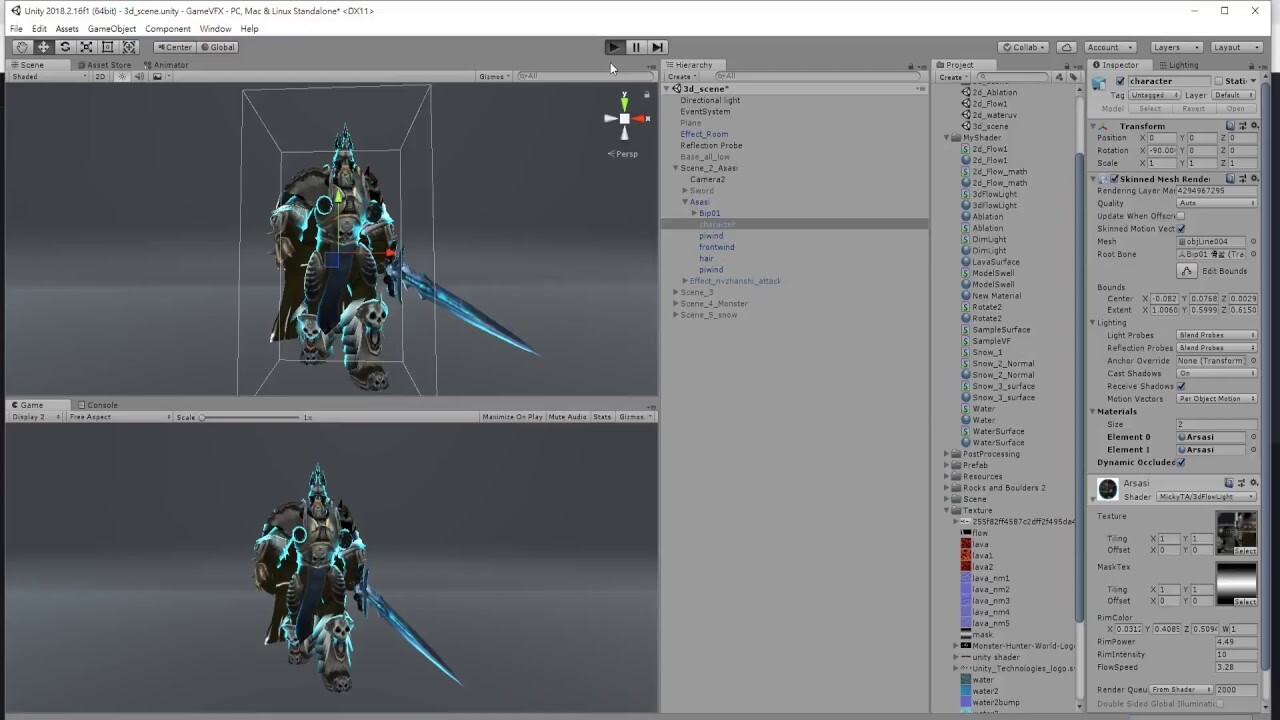Click the Mesh field object picker circle
The width and height of the screenshot is (1280, 720).
1253,242
